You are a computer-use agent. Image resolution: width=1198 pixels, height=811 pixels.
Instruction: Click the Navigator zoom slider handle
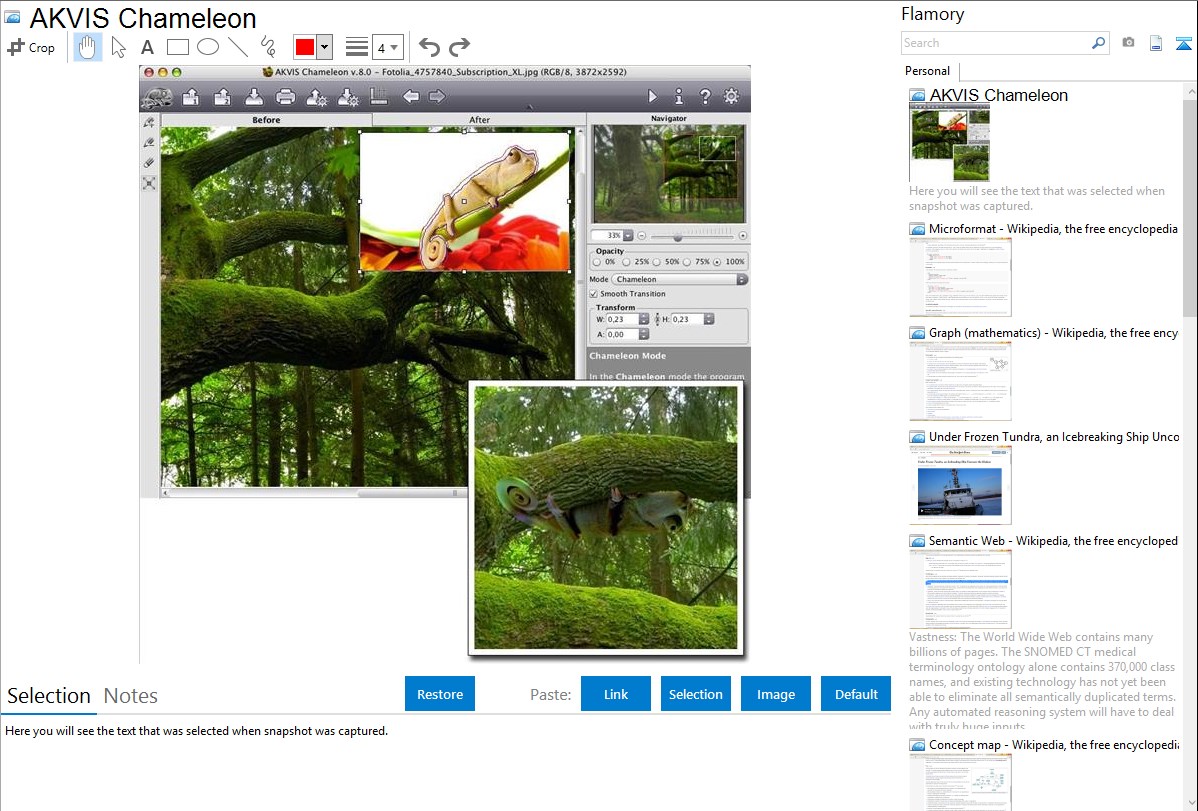[678, 237]
